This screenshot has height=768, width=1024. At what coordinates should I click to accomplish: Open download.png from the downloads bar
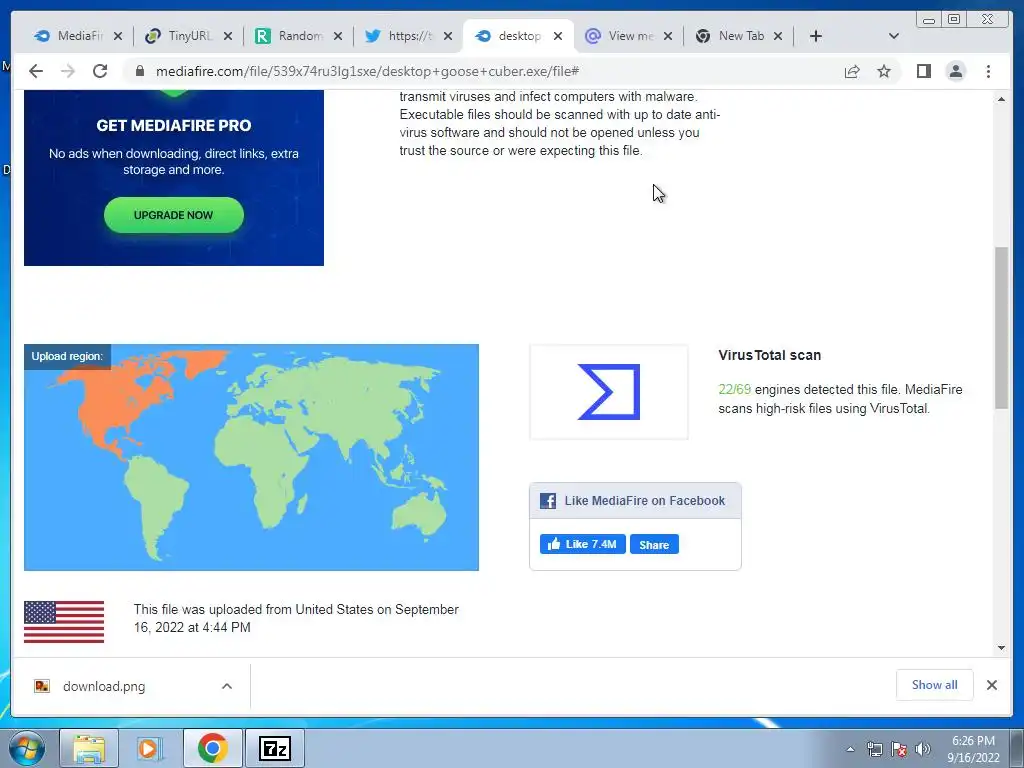tap(104, 686)
